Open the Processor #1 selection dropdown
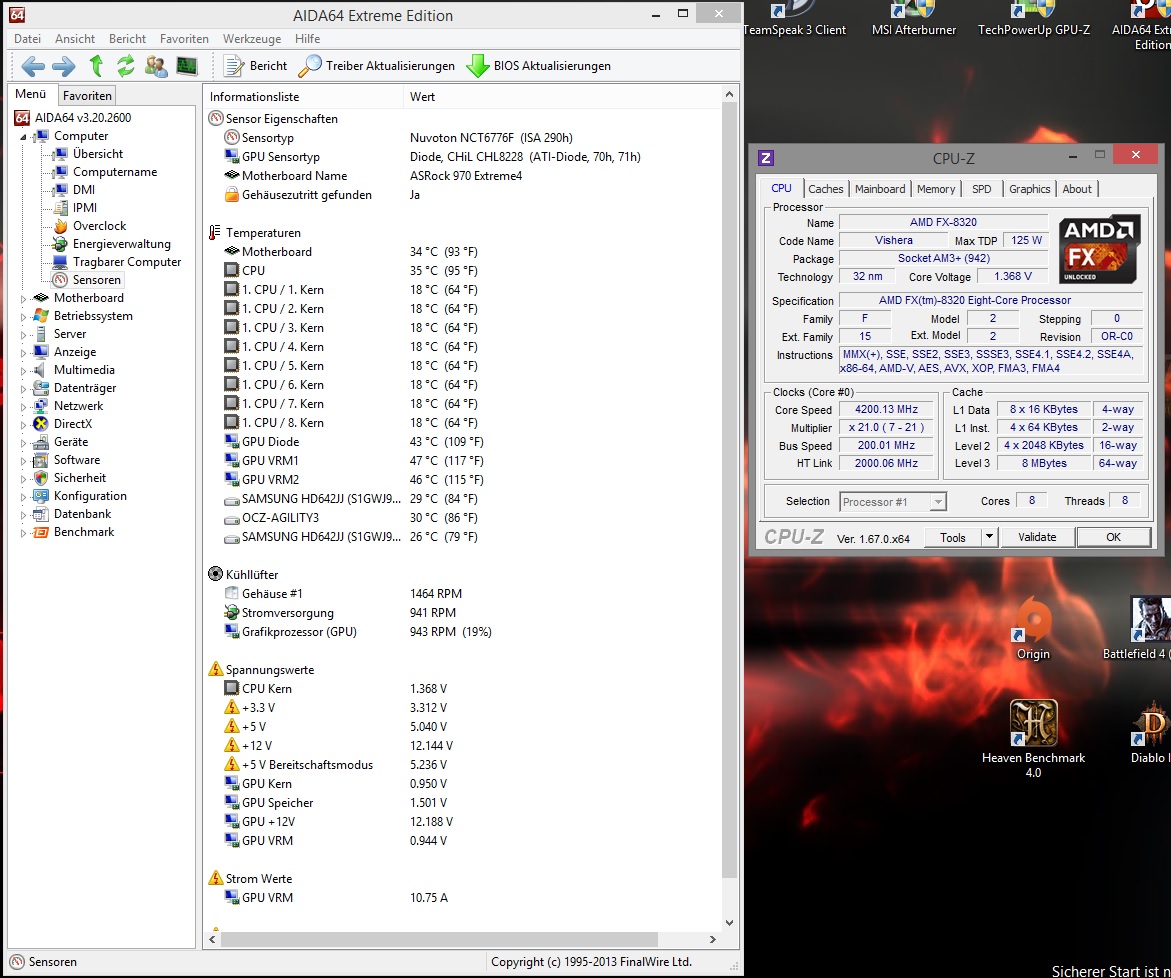This screenshot has width=1171, height=978. coord(893,502)
